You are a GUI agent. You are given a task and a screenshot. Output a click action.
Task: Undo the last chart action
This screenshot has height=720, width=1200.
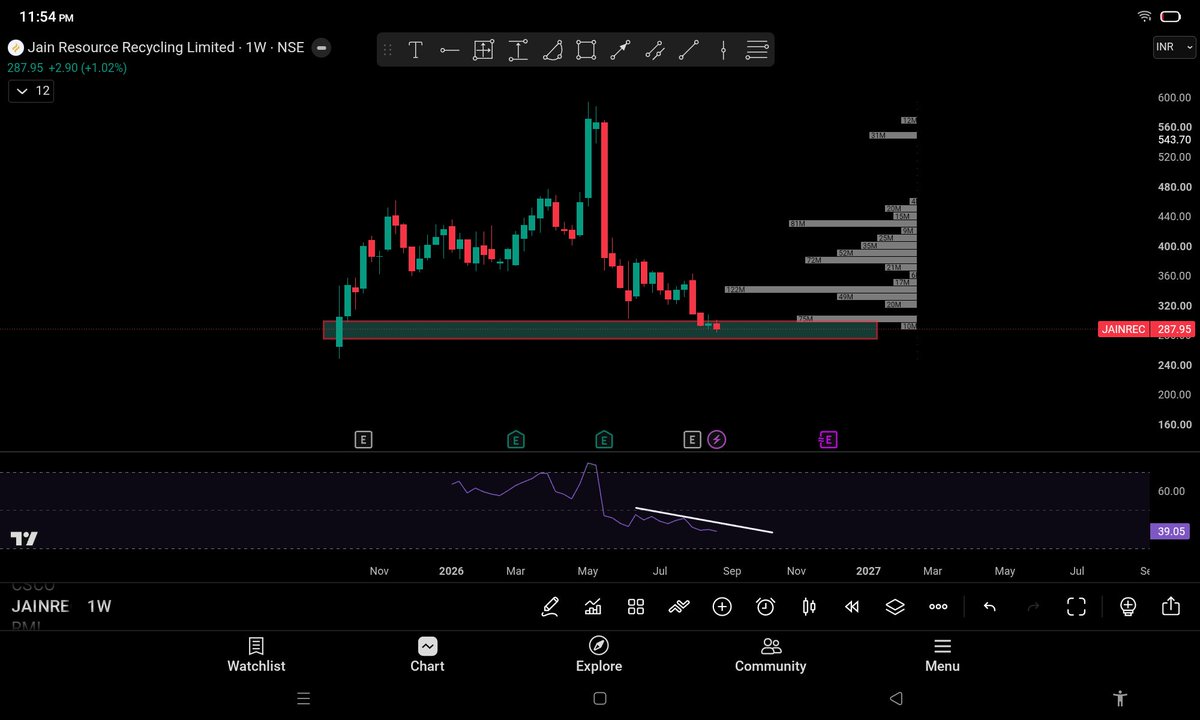coord(989,606)
